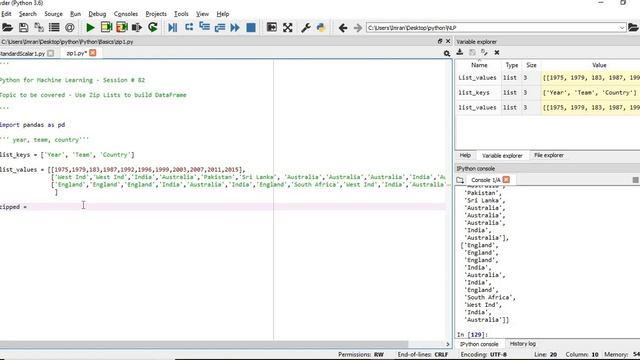The image size is (640, 360).
Task: Open the Edit menu
Action: 6,14
